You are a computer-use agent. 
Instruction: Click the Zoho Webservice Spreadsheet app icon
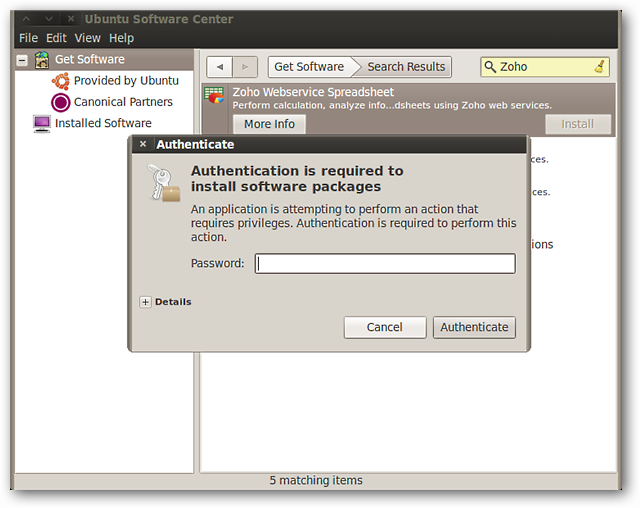point(214,95)
